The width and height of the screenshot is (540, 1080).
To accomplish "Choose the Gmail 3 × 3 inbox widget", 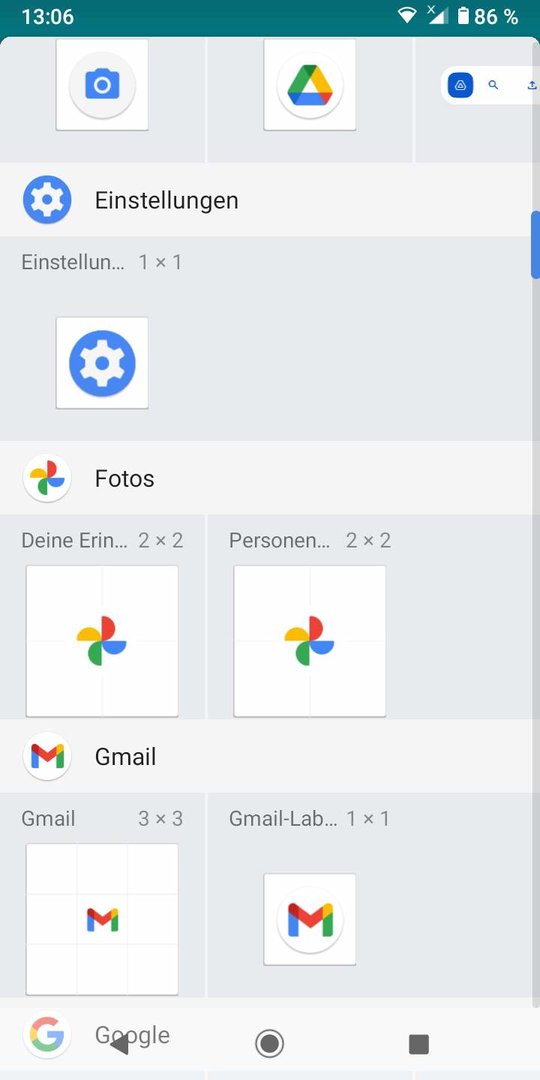I will coord(102,919).
